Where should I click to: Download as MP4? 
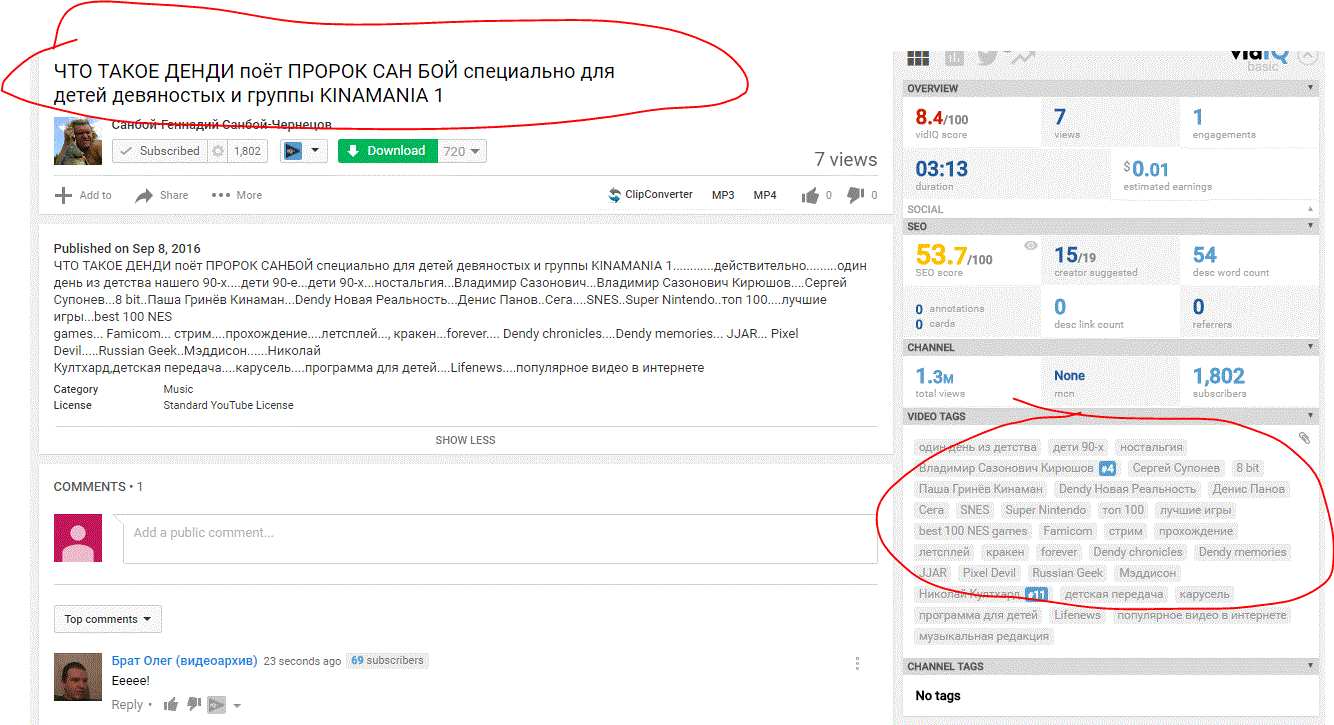click(765, 195)
